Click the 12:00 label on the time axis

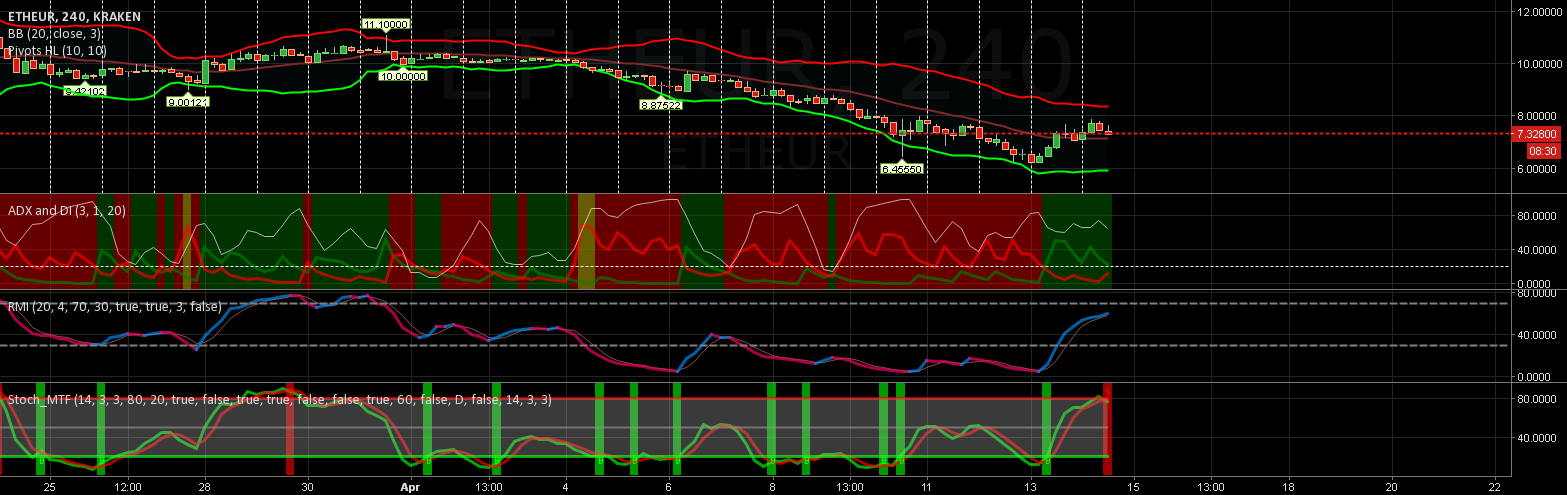(128, 486)
